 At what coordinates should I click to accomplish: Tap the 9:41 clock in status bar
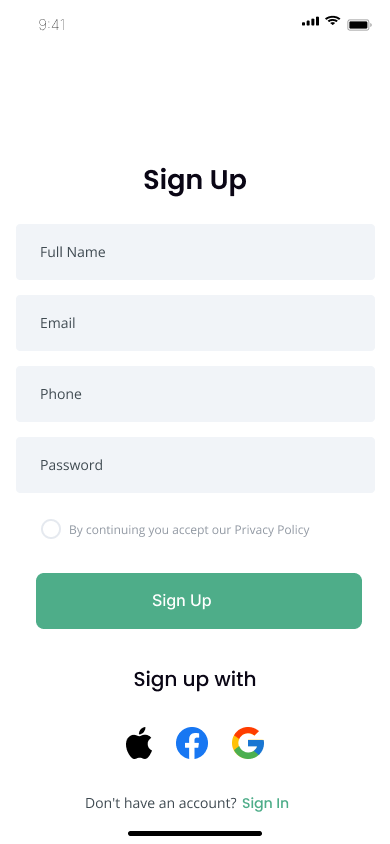[x=52, y=25]
